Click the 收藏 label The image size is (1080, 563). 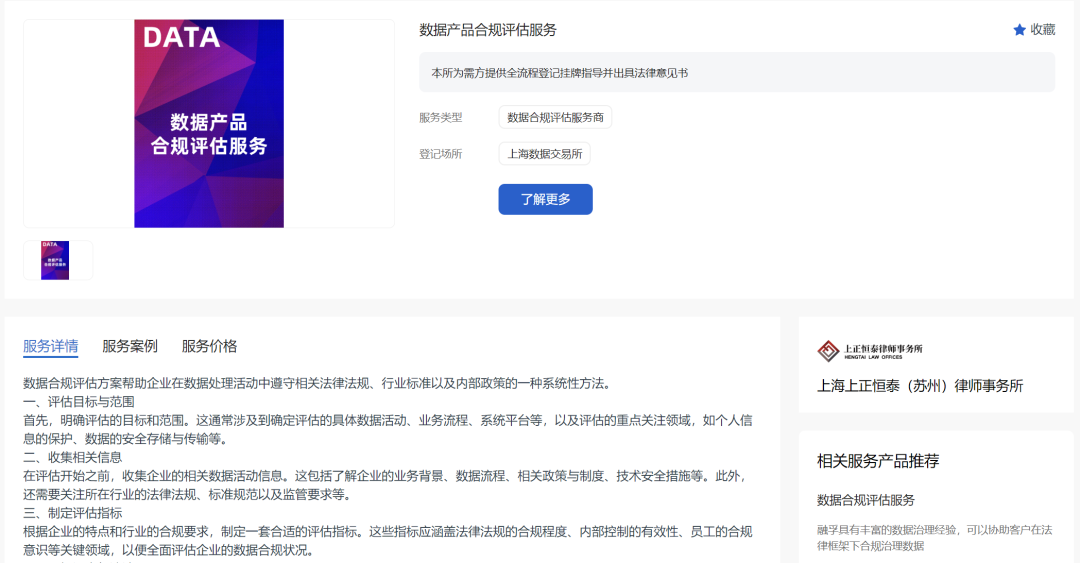click(x=1043, y=30)
